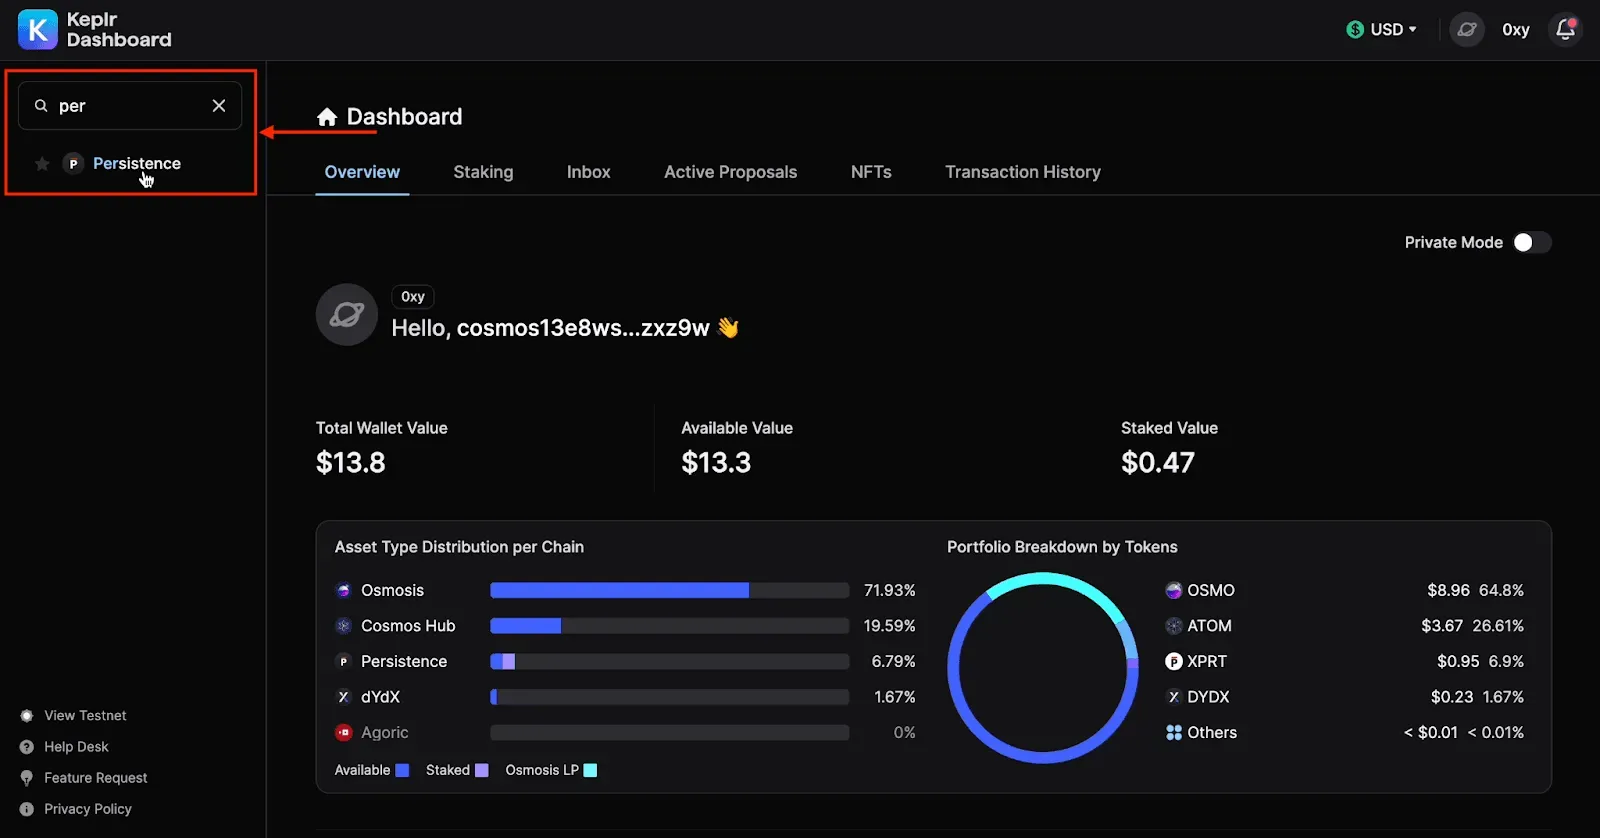Open the USD currency dropdown
Viewport: 1600px width, 838px height.
(x=1382, y=30)
